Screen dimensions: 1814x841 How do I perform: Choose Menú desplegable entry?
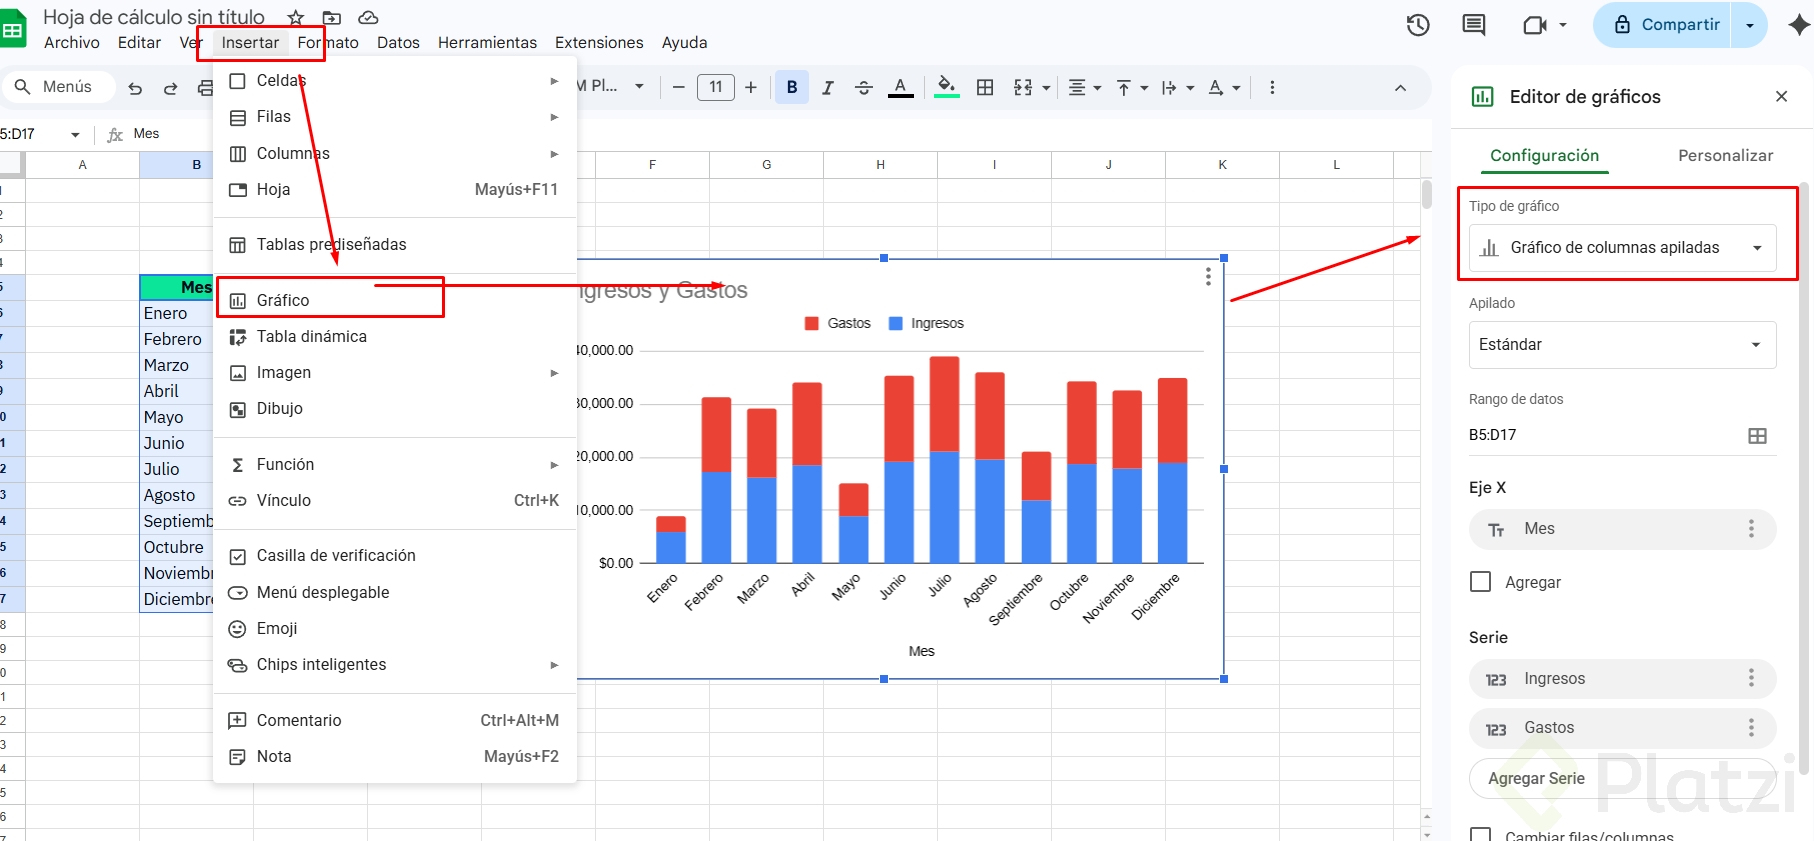coord(395,592)
